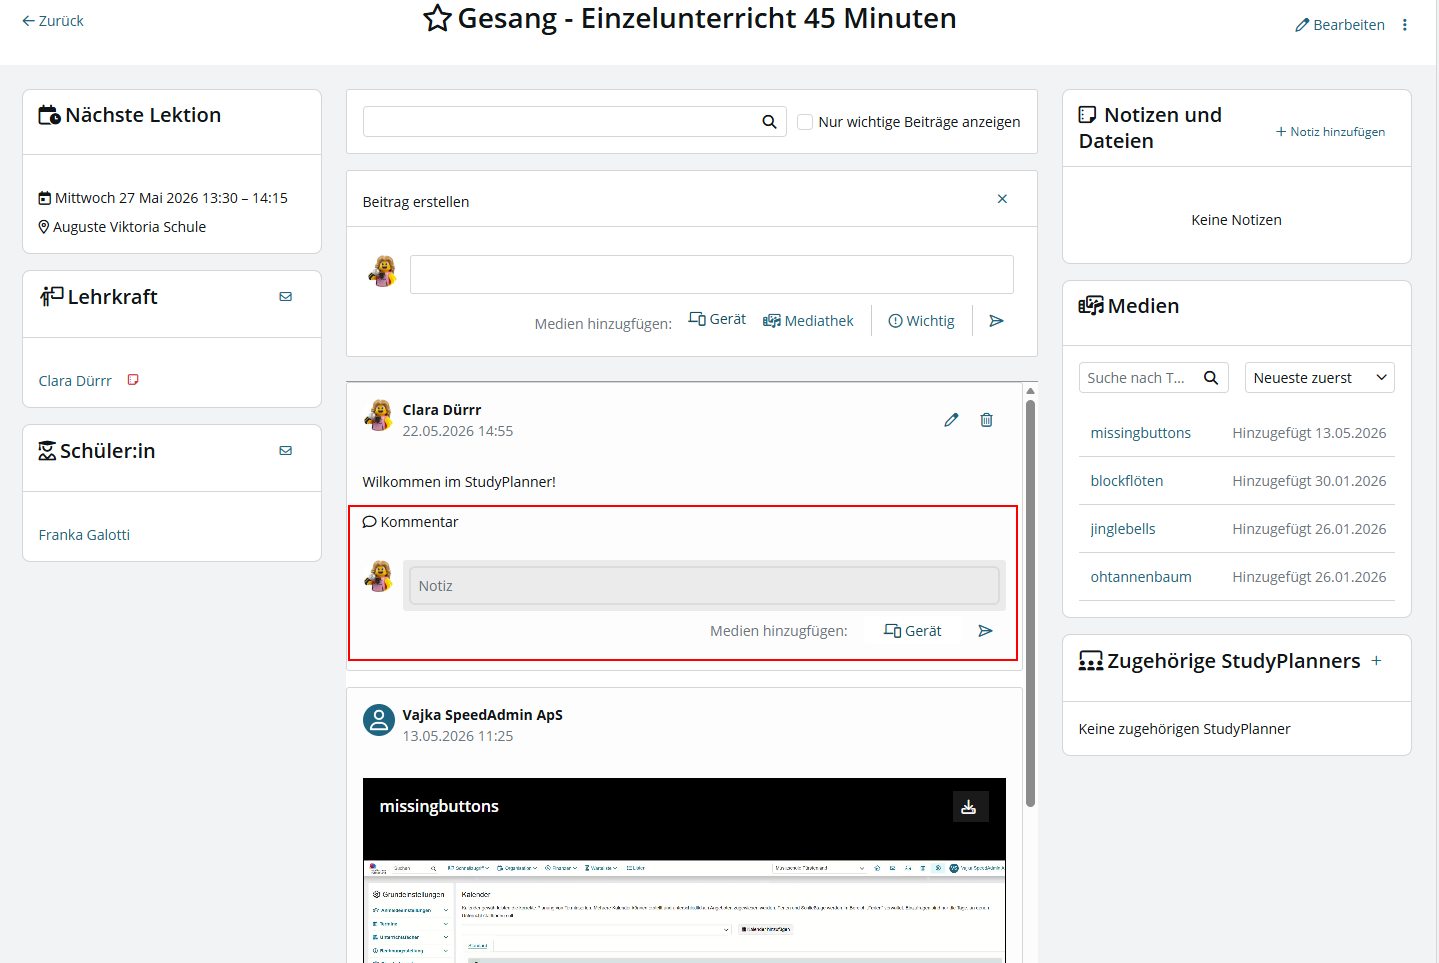Click the media search magnifier icon
The width and height of the screenshot is (1439, 963).
pyautogui.click(x=1211, y=378)
